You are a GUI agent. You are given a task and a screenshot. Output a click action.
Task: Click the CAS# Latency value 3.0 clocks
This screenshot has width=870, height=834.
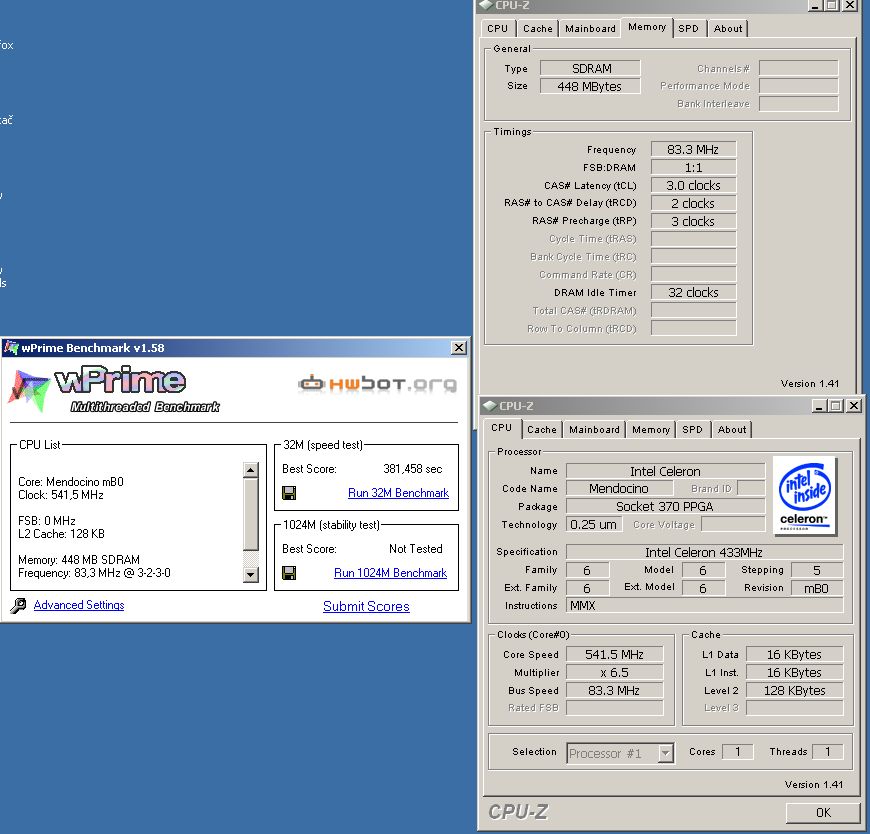coord(693,185)
